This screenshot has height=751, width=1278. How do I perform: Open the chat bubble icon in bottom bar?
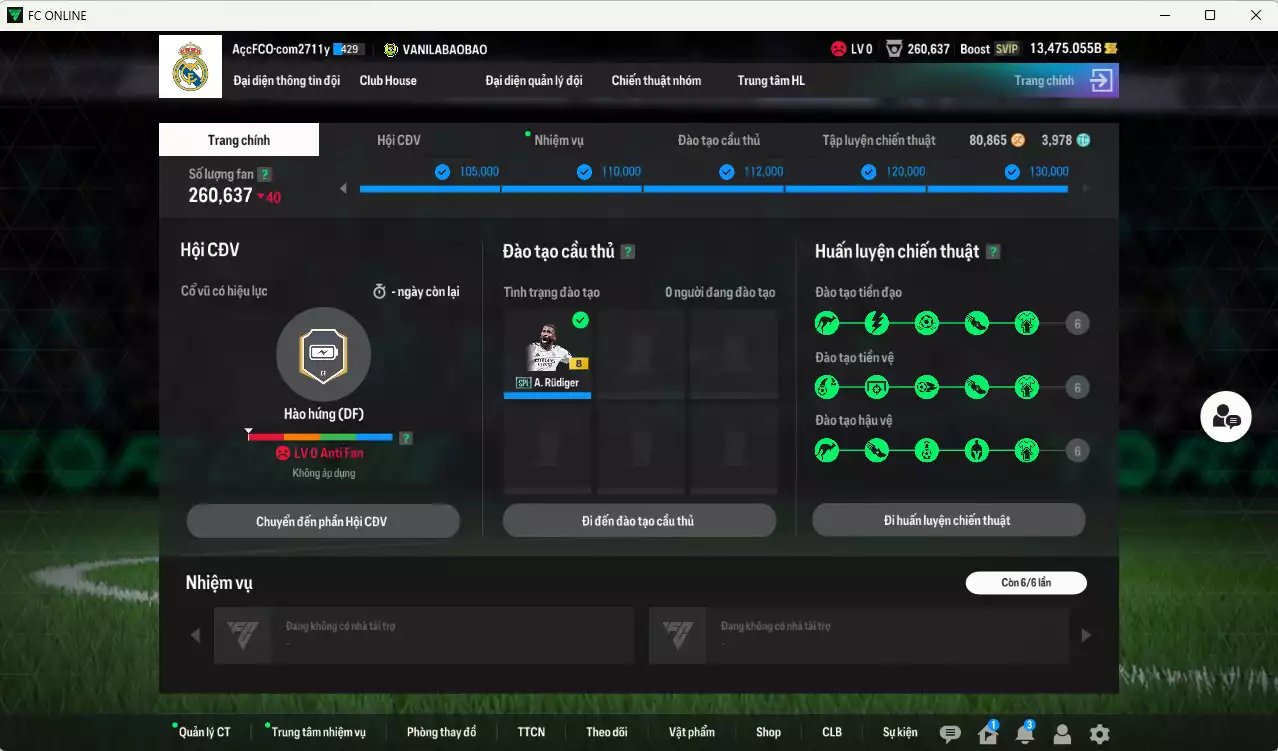coord(951,735)
